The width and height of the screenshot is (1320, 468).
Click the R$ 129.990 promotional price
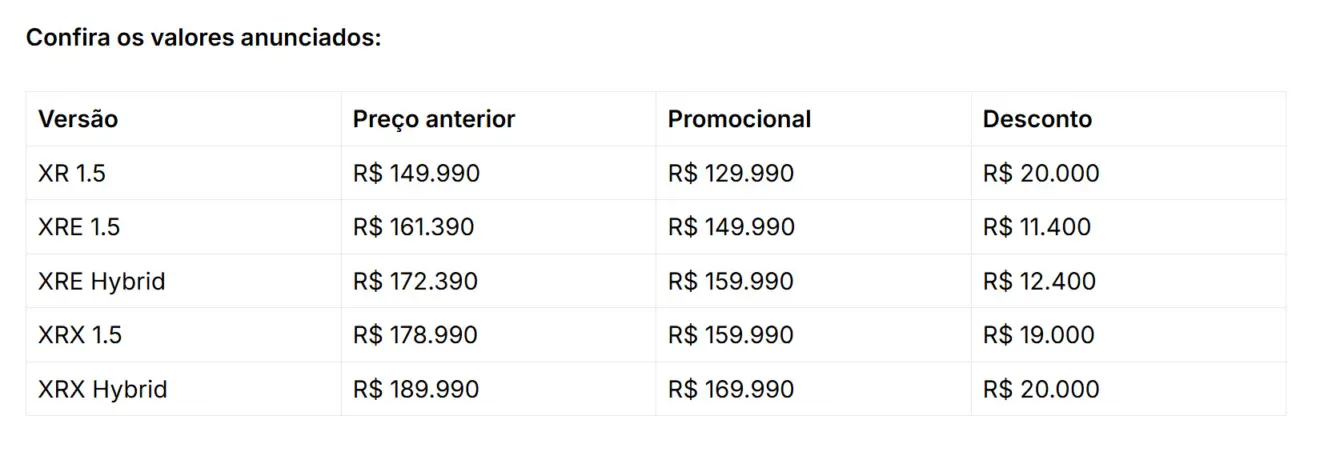pos(731,173)
